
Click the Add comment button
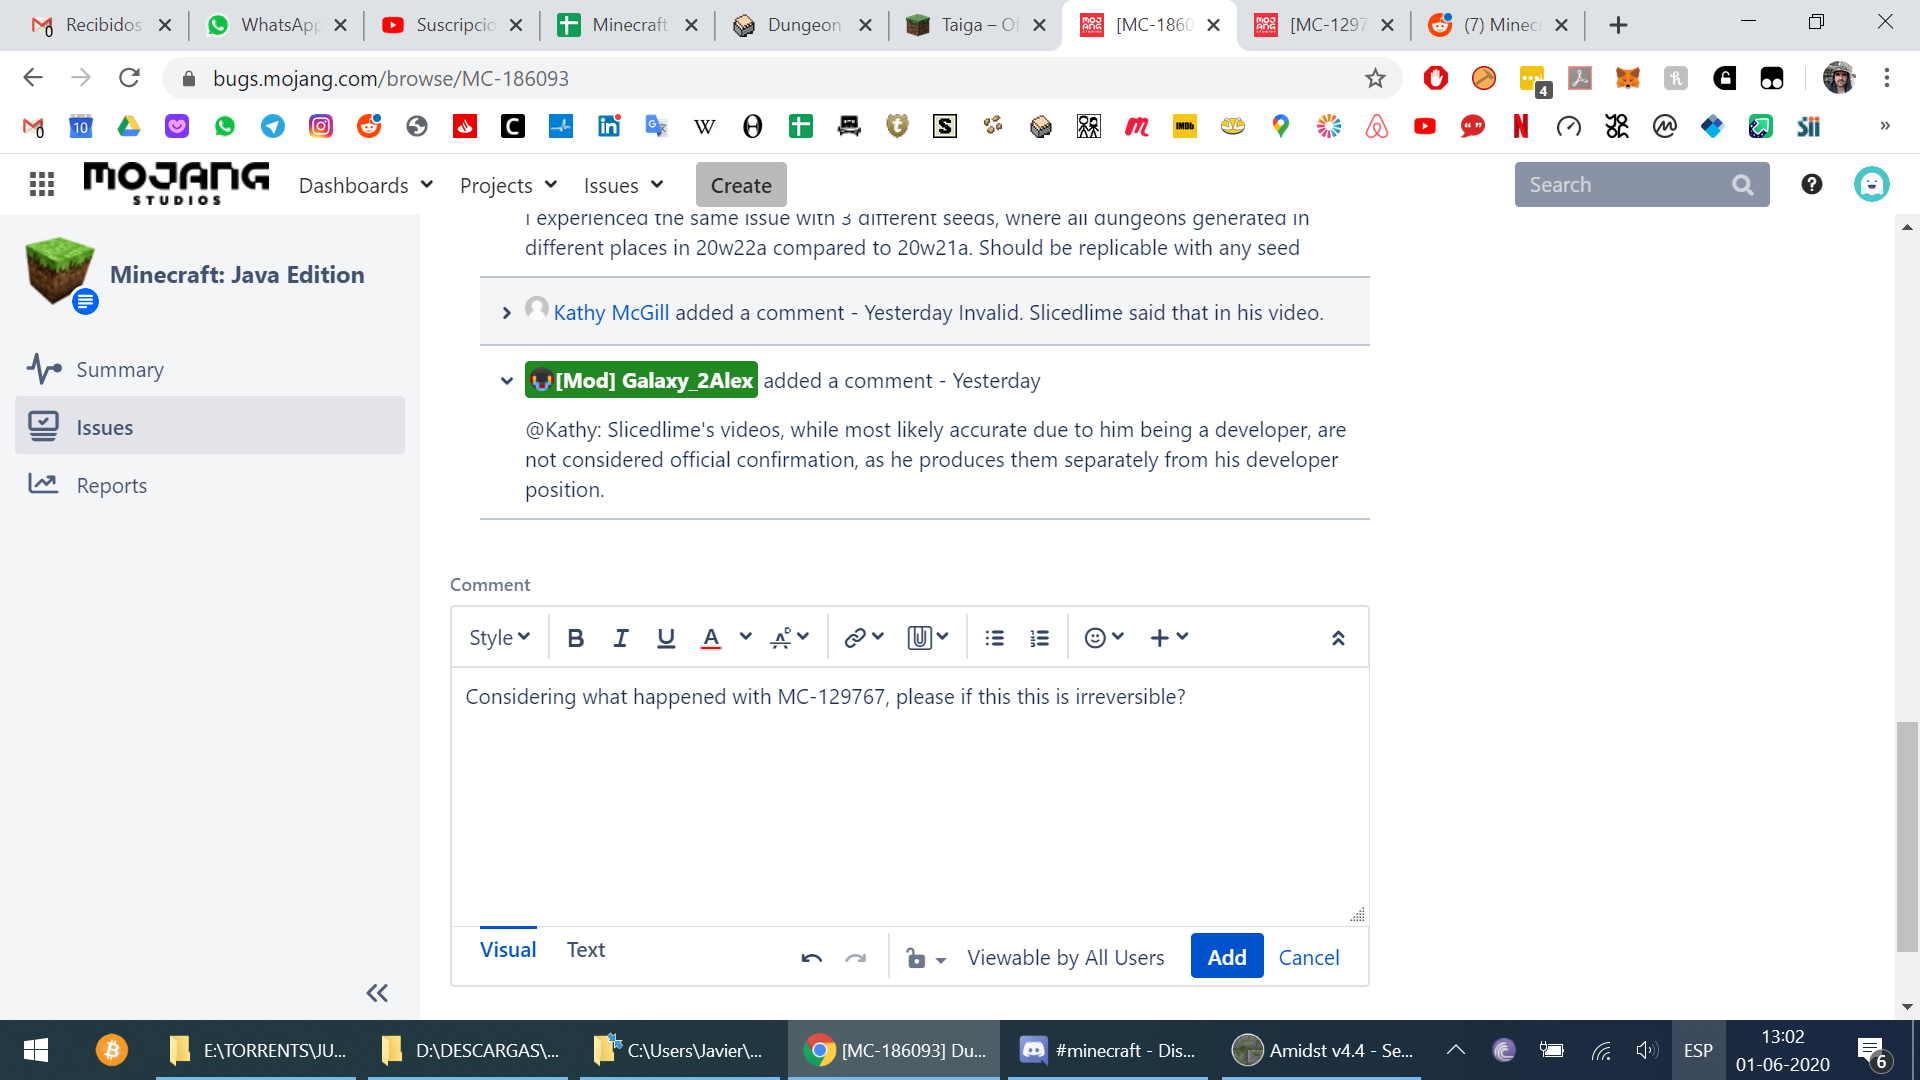click(x=1226, y=957)
